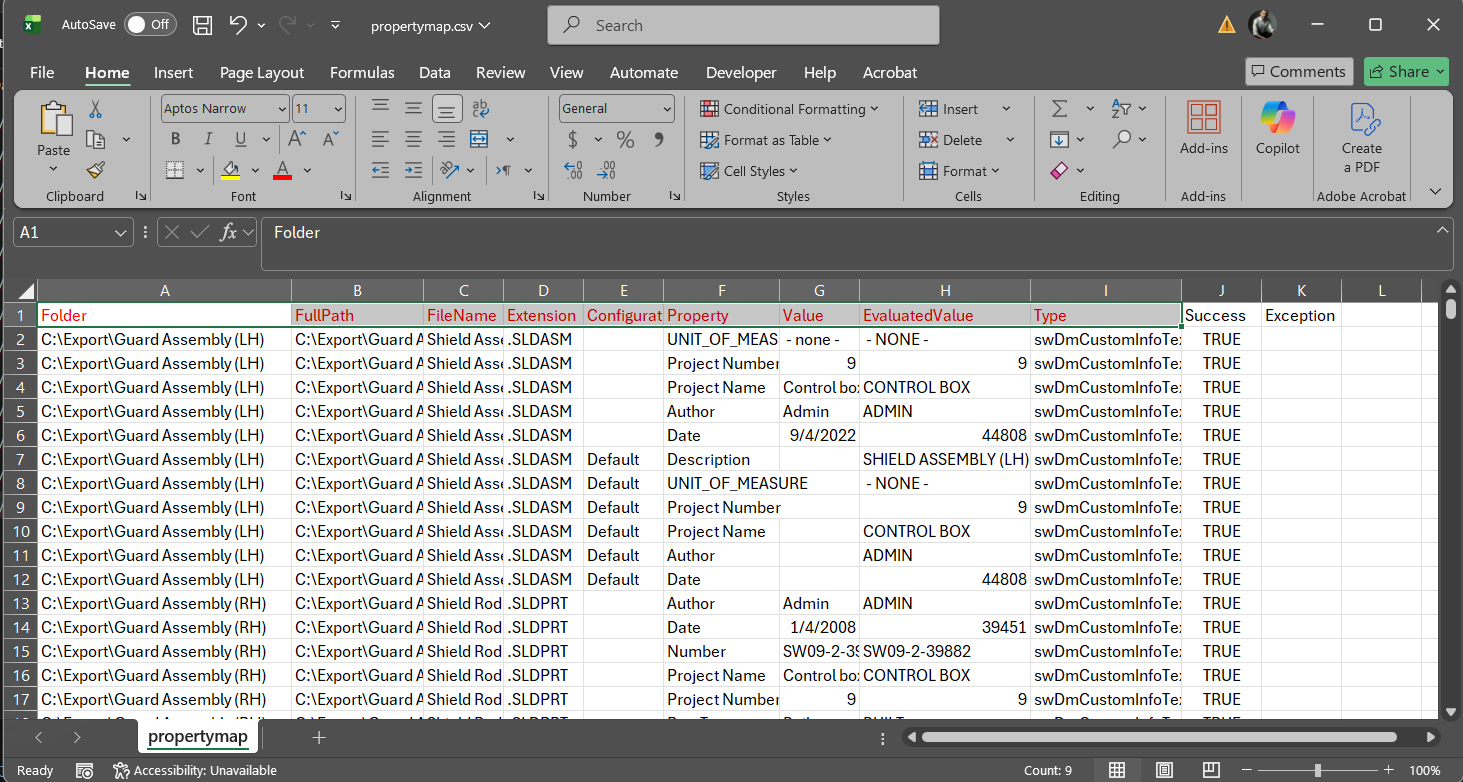Toggle AutoSave on
This screenshot has height=782, width=1463.
point(150,24)
